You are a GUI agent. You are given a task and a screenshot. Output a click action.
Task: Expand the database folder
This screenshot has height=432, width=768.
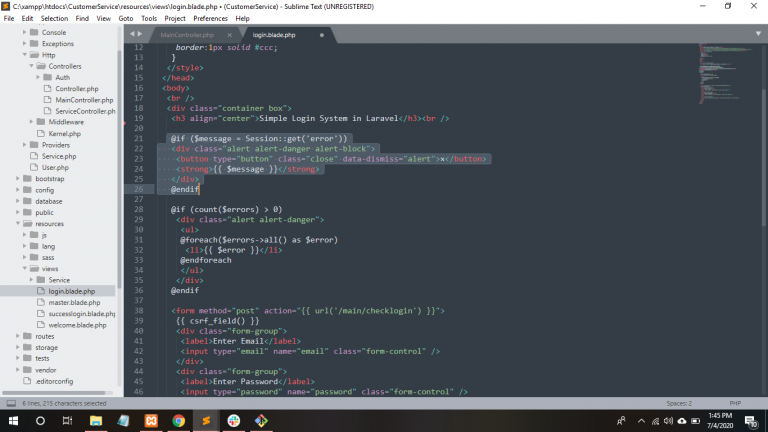pyautogui.click(x=18, y=201)
